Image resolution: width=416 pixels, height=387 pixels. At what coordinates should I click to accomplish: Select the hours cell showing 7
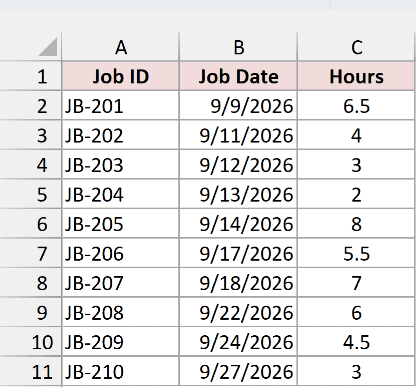(356, 283)
